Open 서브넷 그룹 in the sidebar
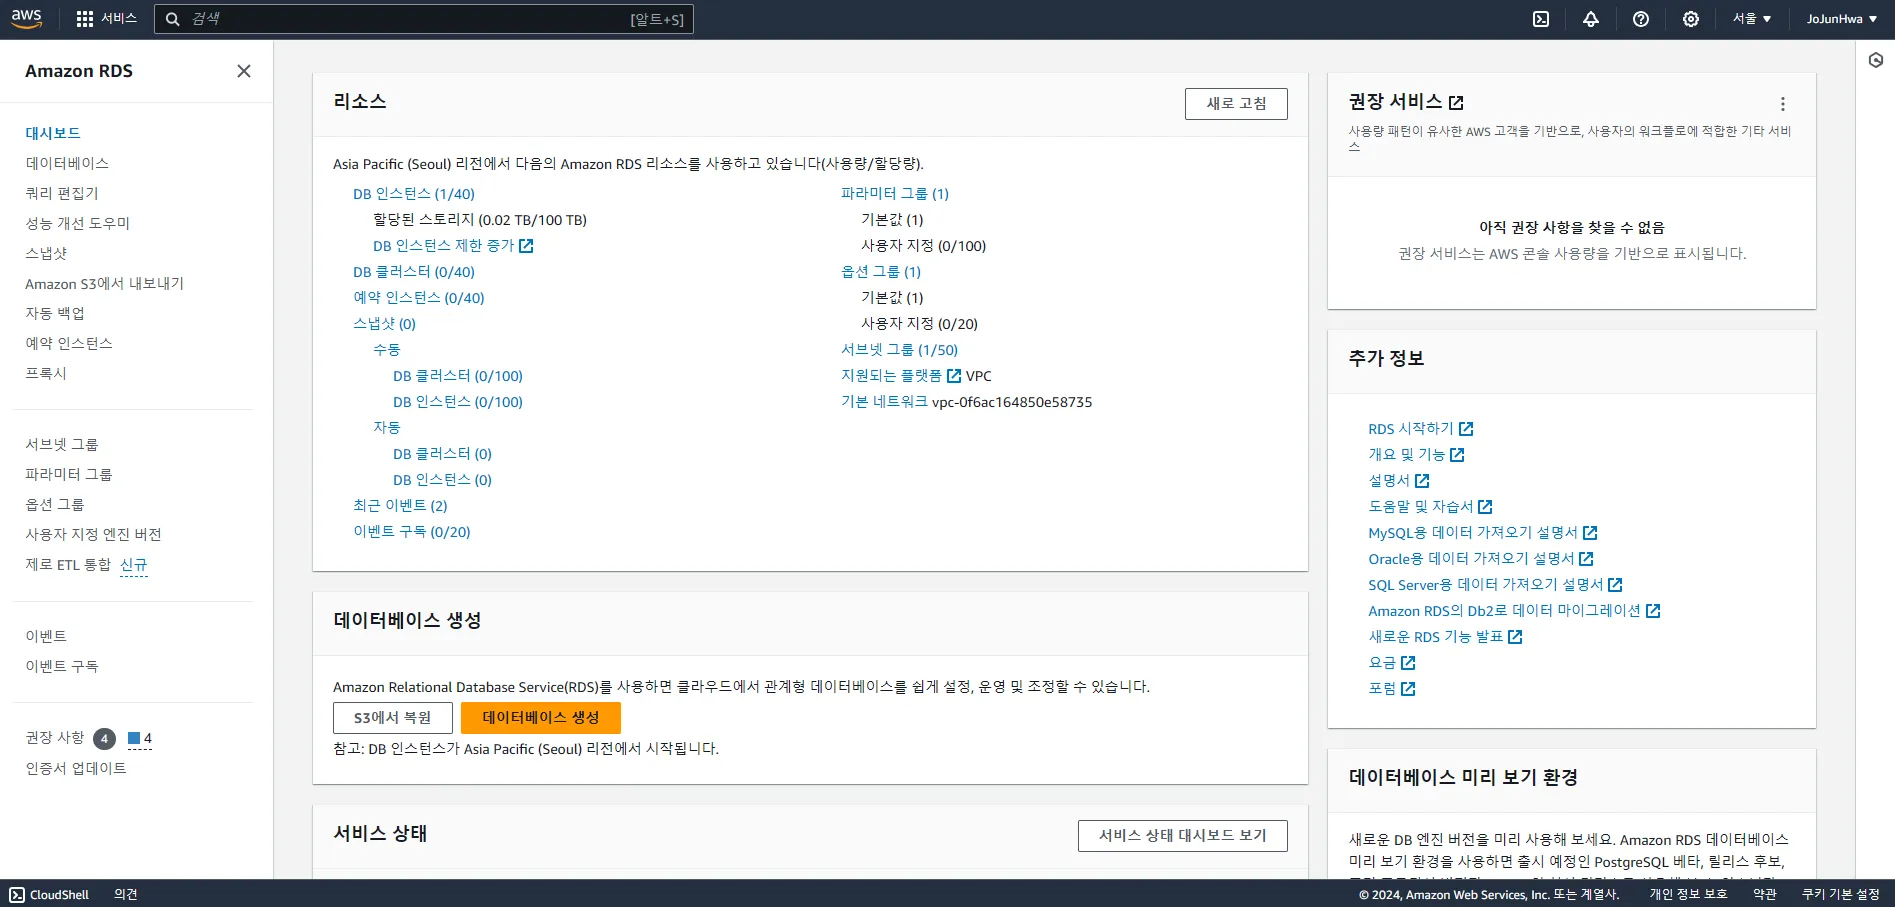Screen dimensions: 1895x907 (62, 444)
